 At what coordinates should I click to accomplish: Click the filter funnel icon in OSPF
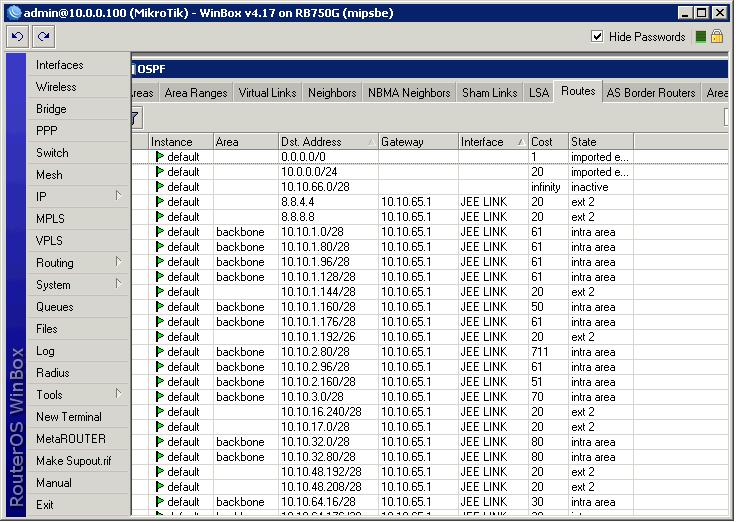[x=136, y=118]
